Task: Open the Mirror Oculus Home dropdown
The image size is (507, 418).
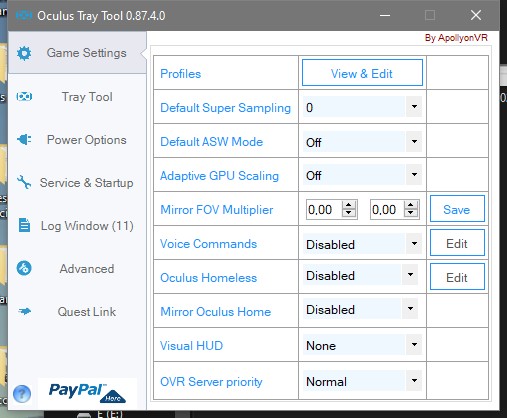Action: (x=410, y=309)
